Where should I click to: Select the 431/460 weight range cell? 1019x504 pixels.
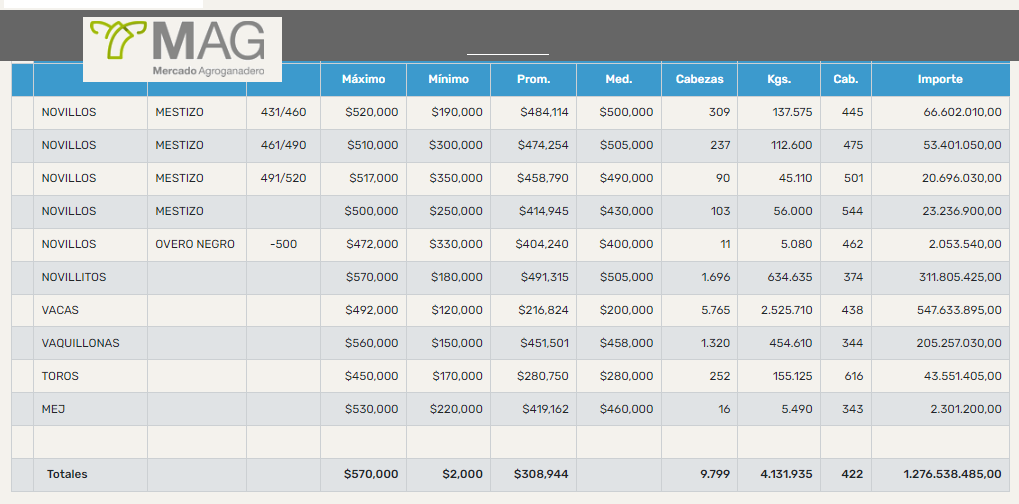(283, 112)
